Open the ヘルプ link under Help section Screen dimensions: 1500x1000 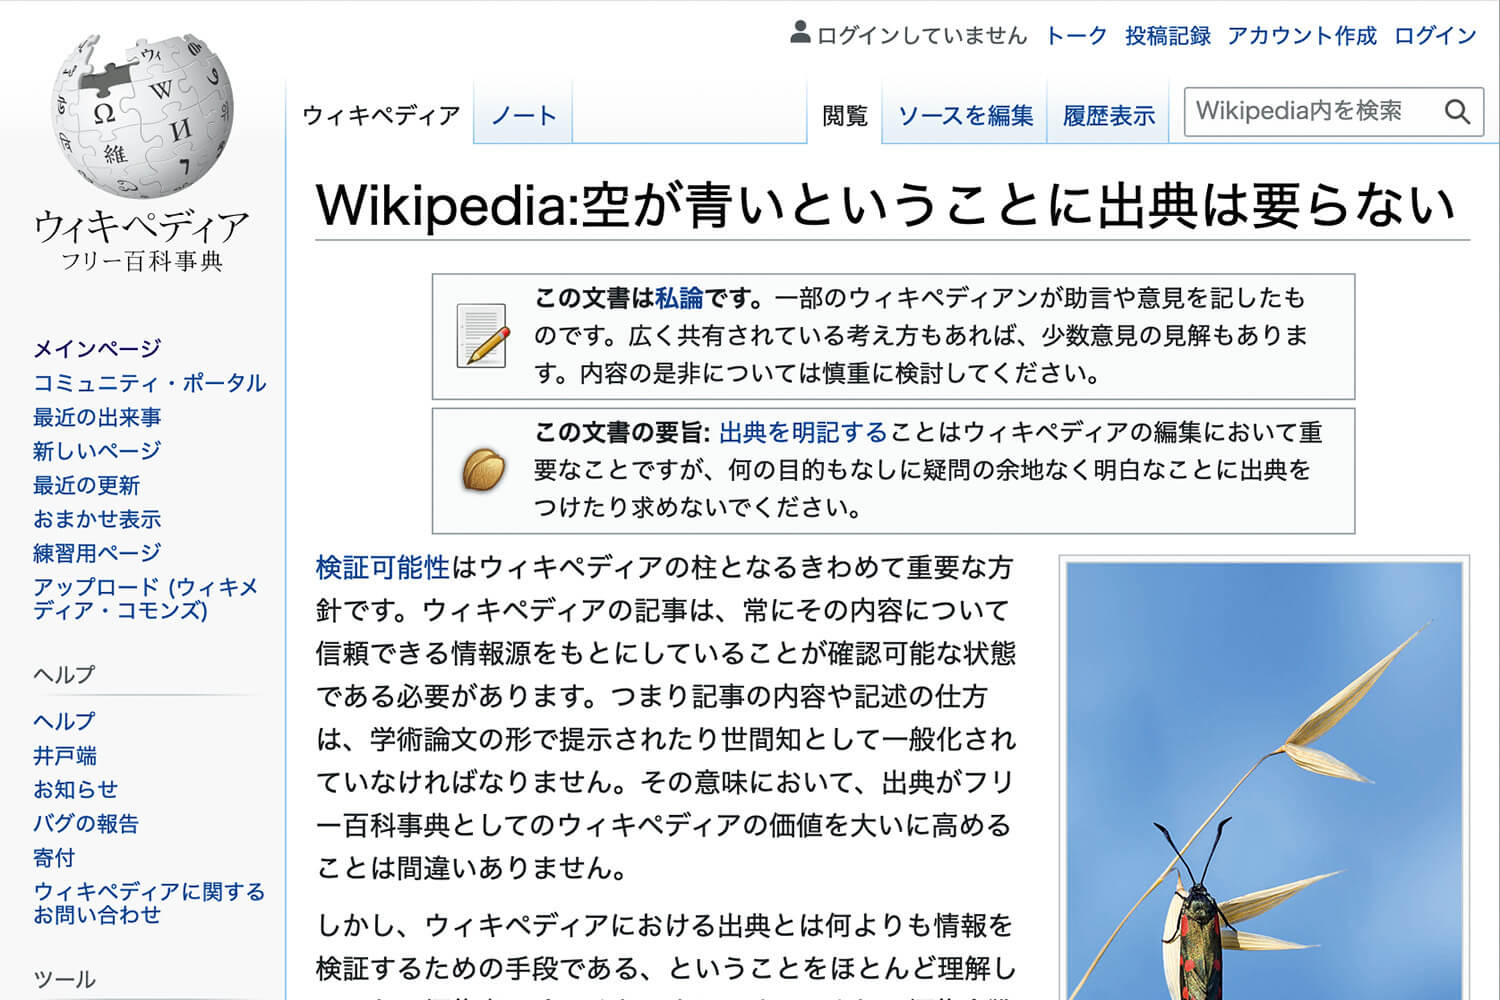pos(65,721)
